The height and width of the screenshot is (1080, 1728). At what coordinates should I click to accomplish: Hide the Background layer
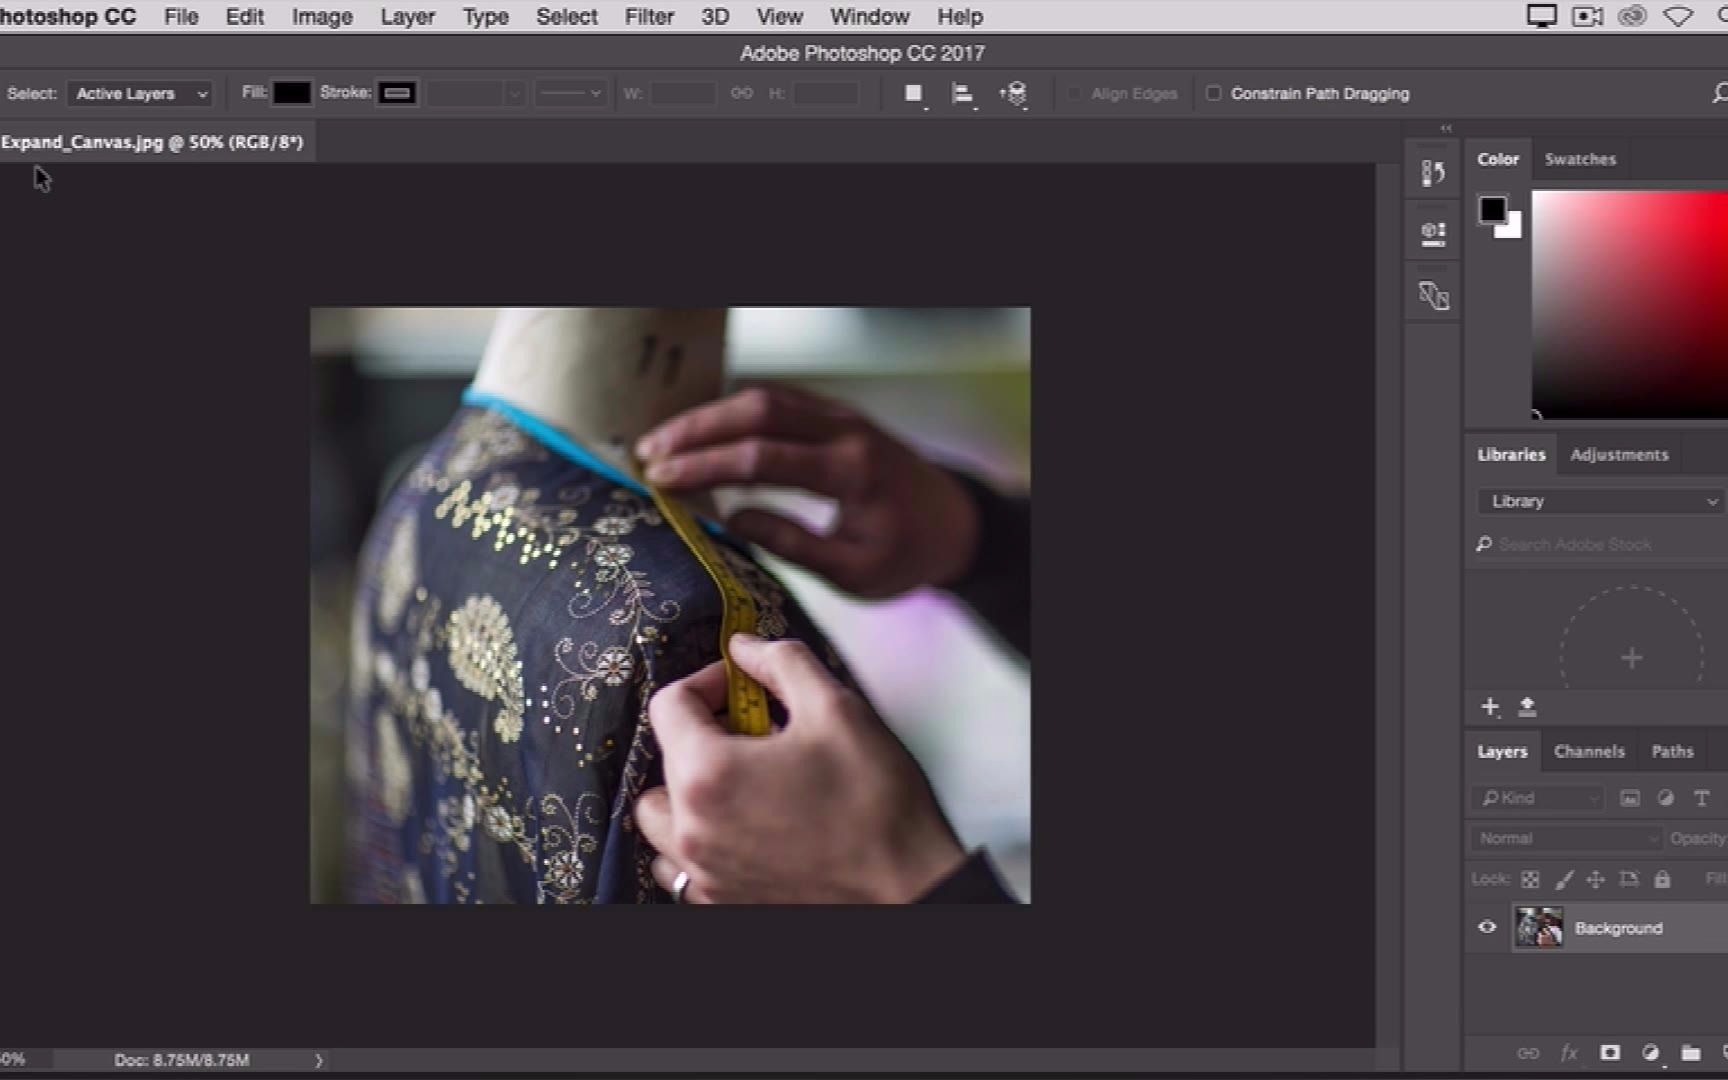point(1487,927)
